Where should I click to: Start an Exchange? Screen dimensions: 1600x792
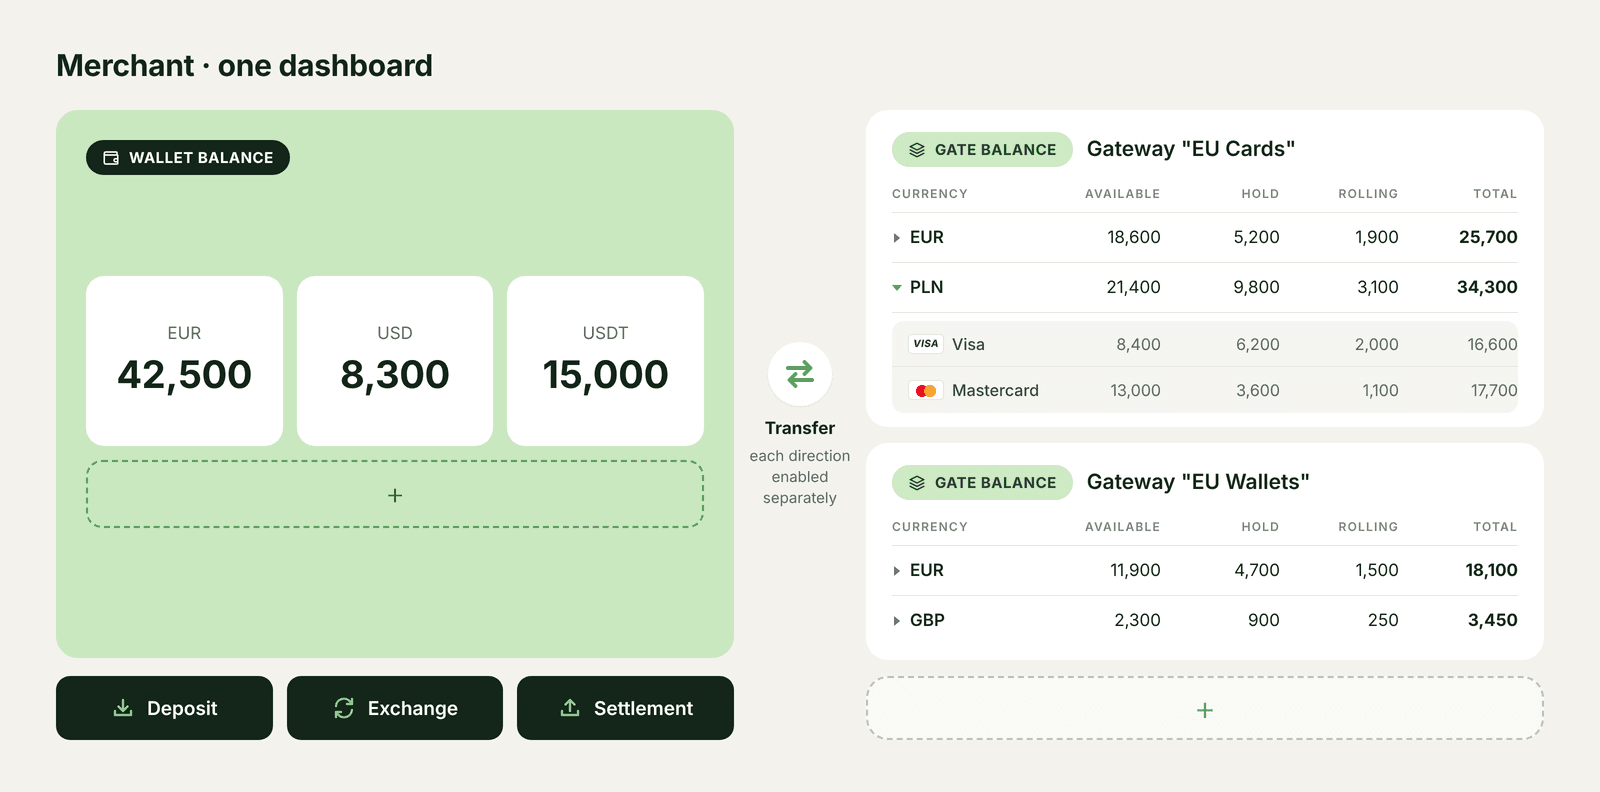395,708
